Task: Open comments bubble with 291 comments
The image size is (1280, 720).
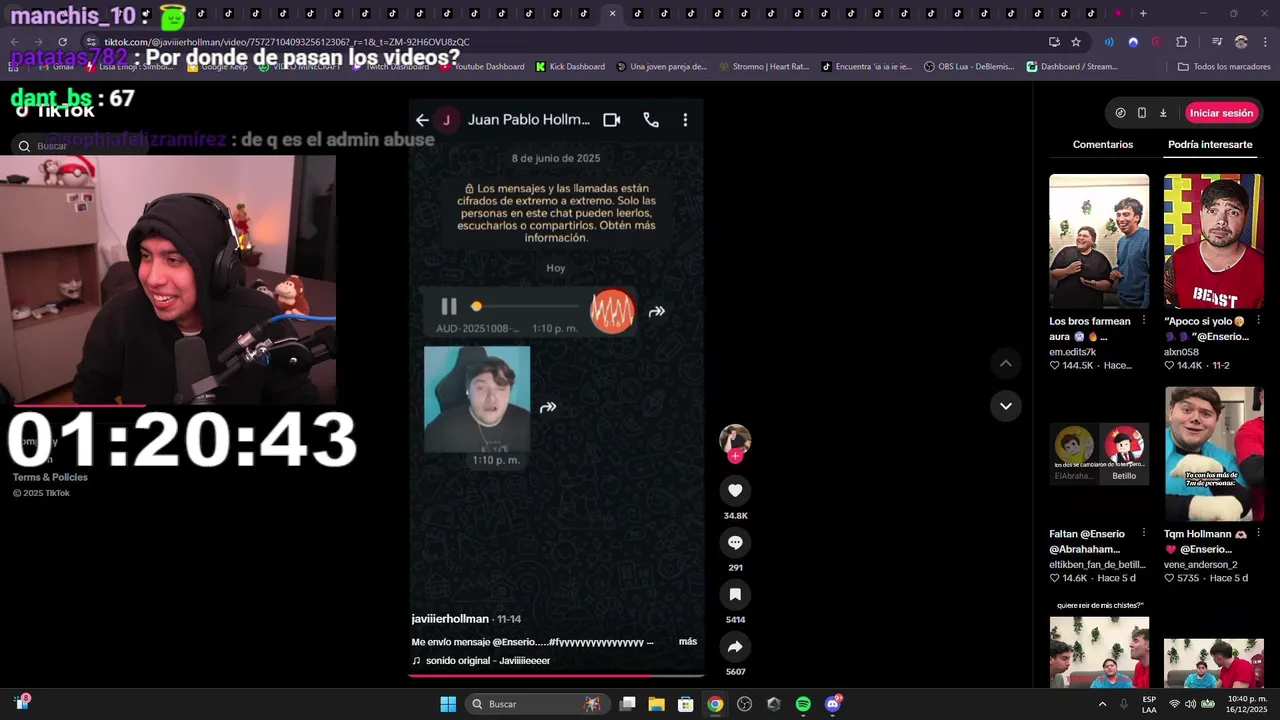Action: point(735,542)
